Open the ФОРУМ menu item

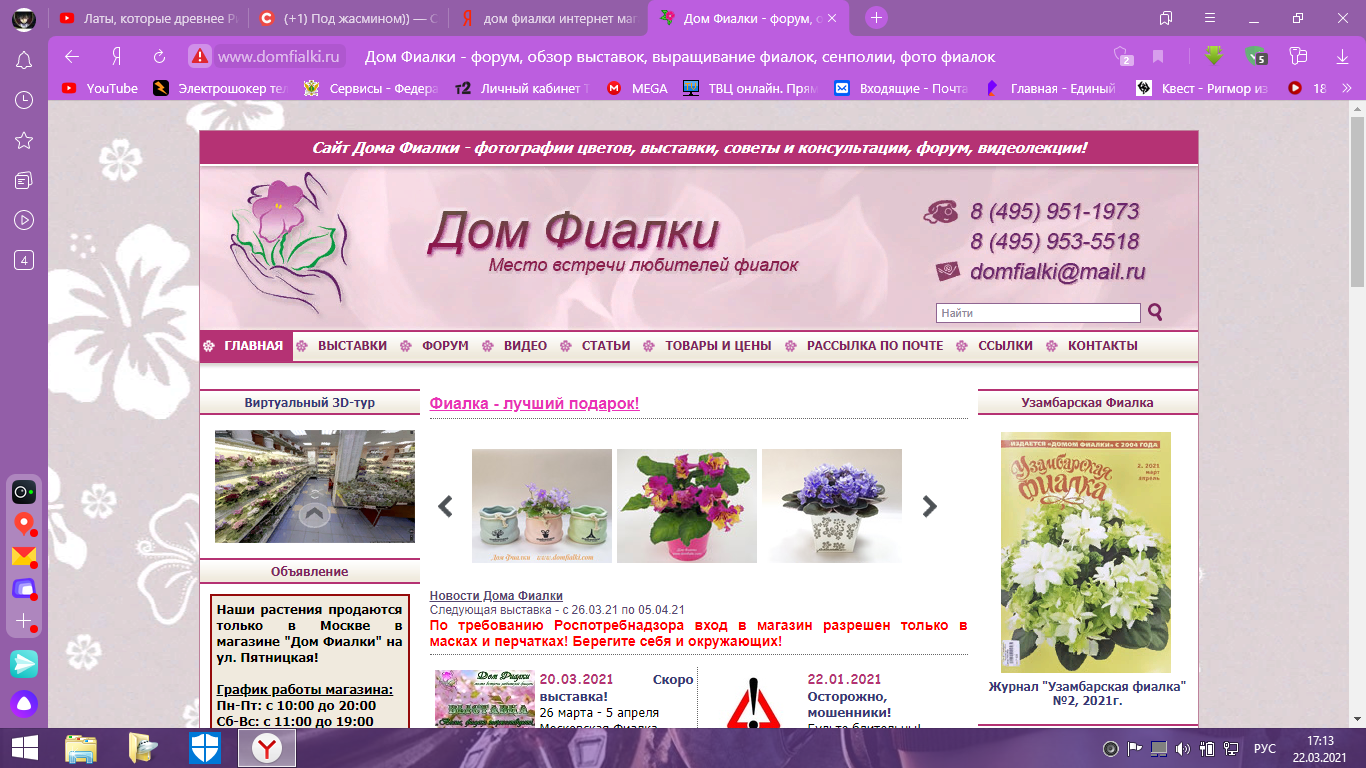(x=445, y=346)
